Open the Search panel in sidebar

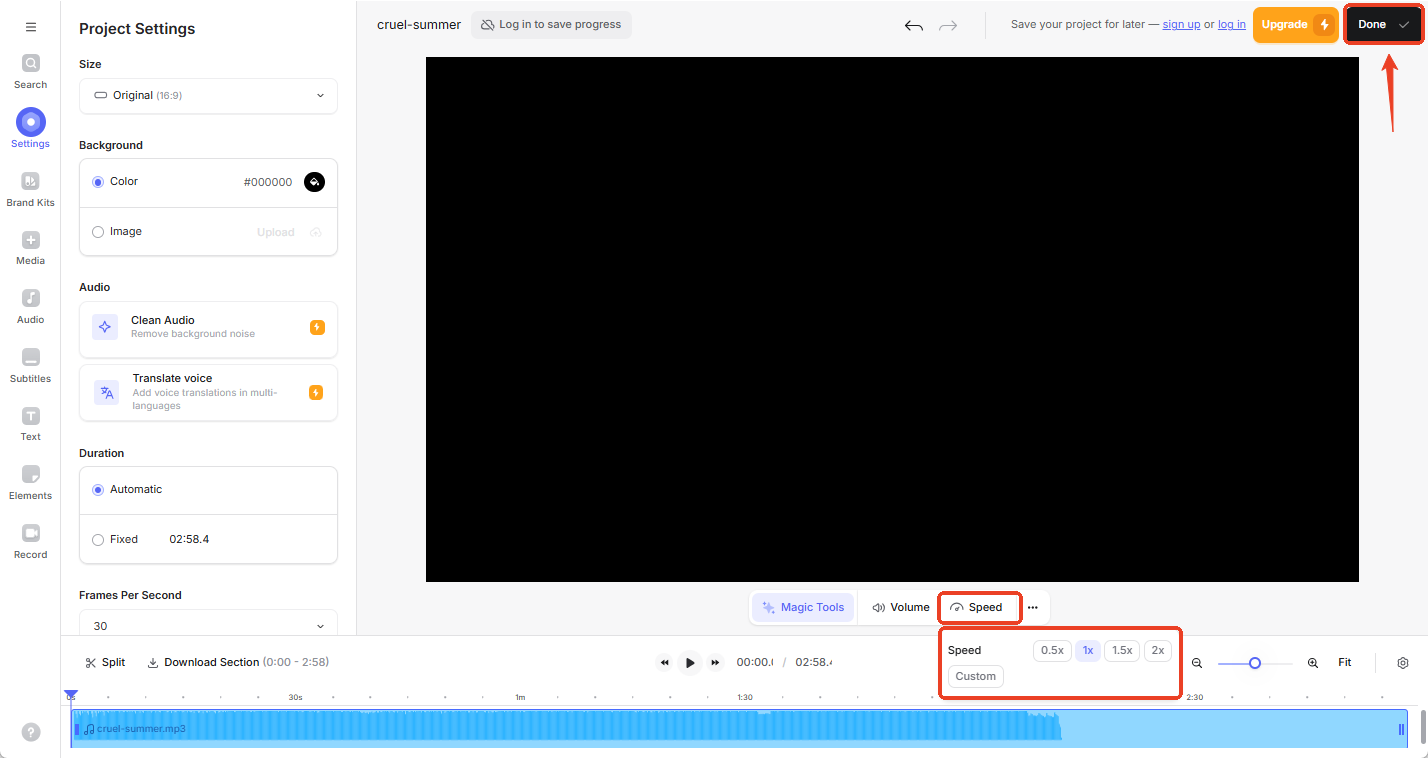(30, 70)
